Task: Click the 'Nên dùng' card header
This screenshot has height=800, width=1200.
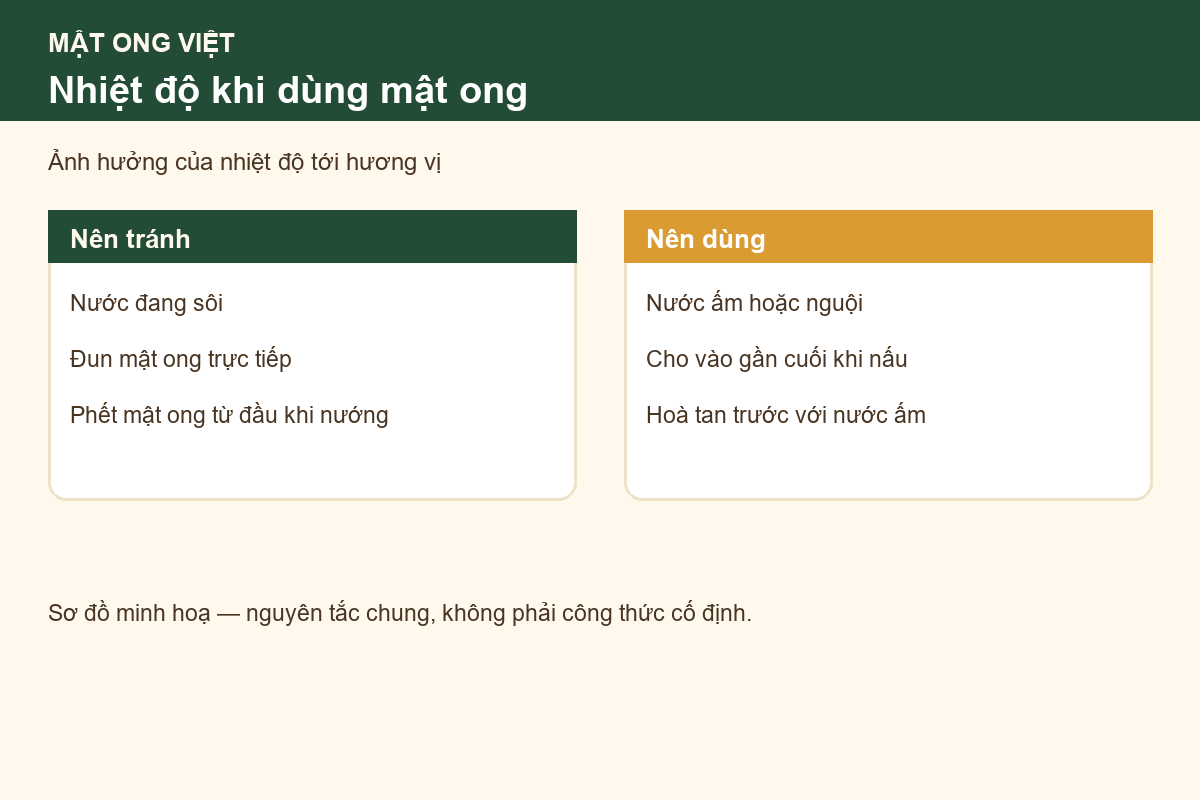Action: pos(888,237)
